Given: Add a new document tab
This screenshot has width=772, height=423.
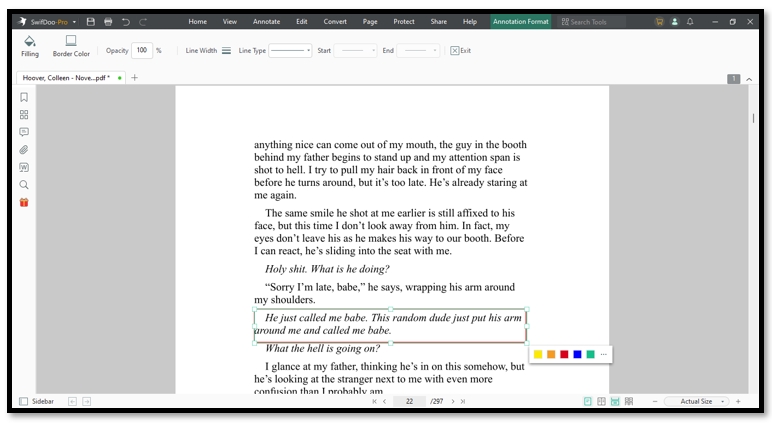Looking at the screenshot, I should coord(134,78).
